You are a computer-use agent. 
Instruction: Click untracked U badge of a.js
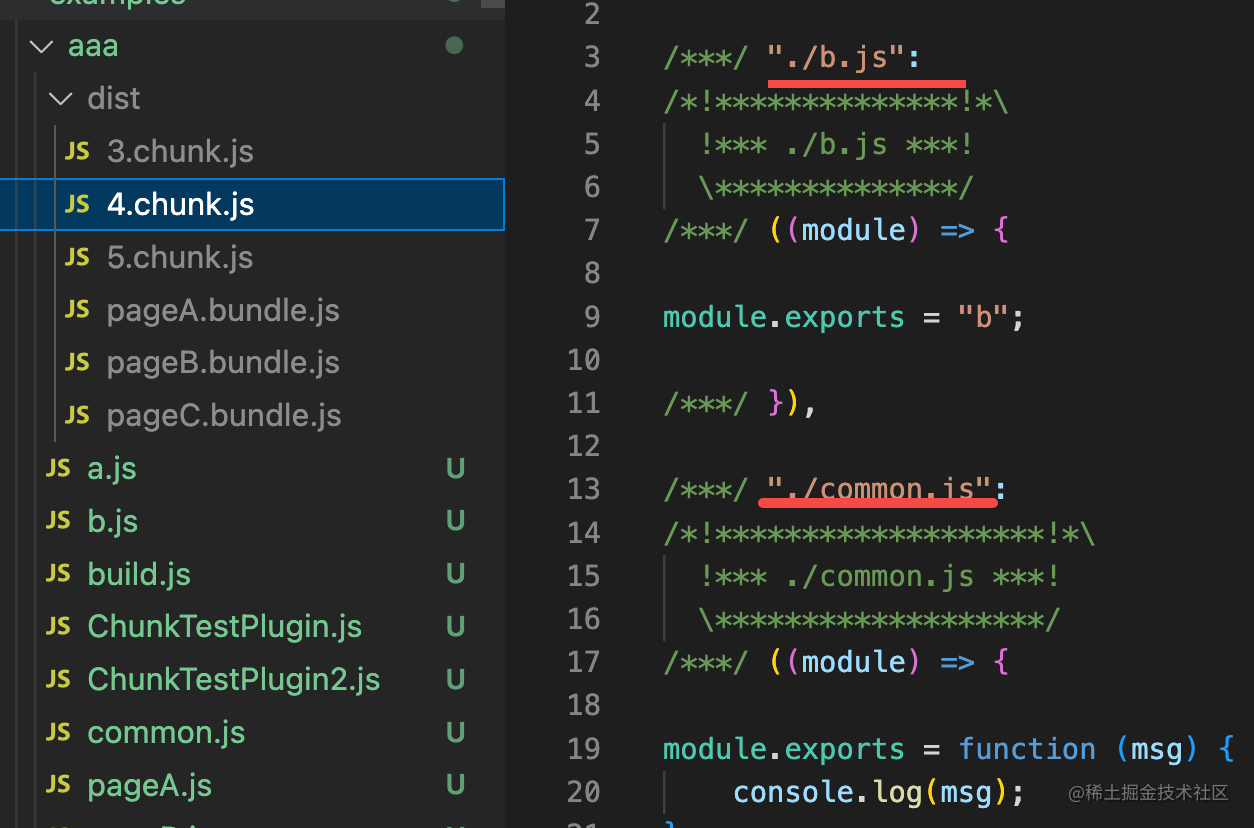[x=455, y=468]
